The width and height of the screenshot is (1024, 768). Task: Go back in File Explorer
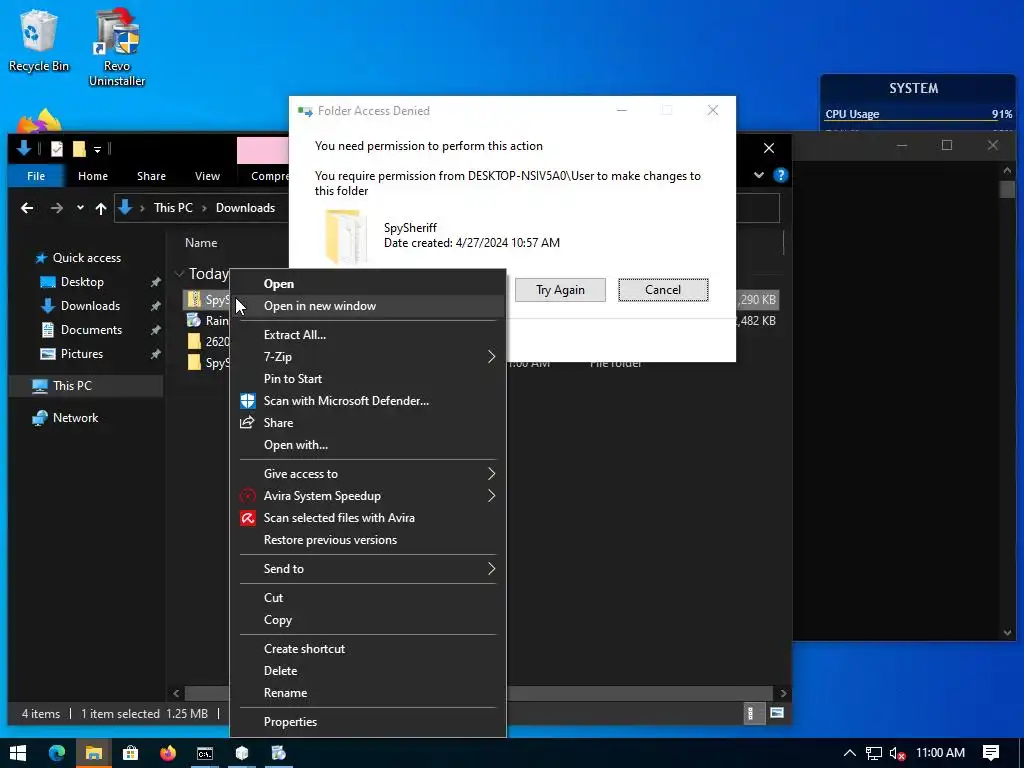click(27, 208)
